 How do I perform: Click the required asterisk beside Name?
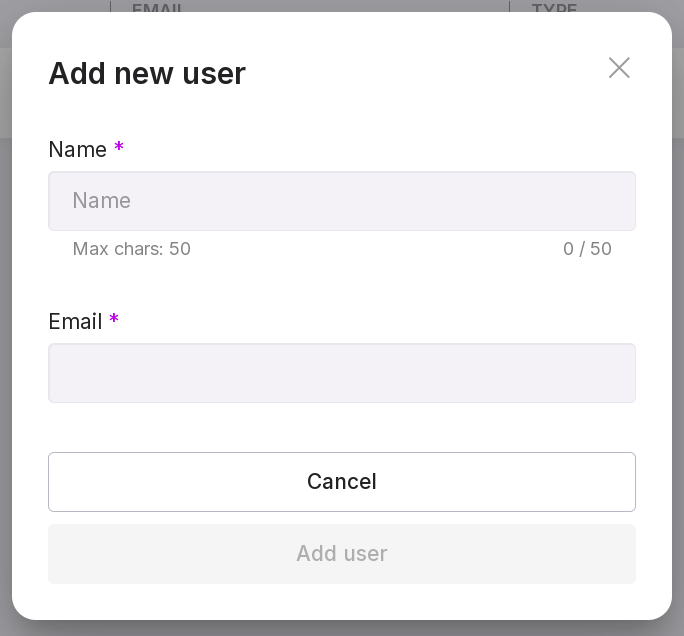[119, 149]
